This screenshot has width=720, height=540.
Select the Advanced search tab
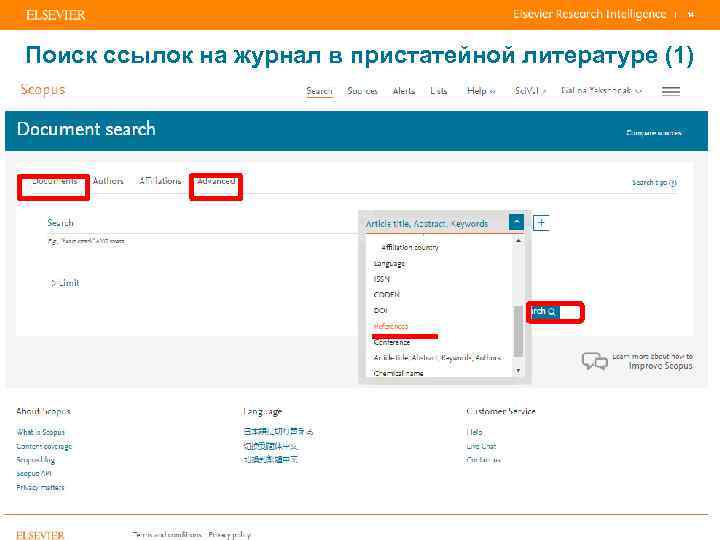216,181
